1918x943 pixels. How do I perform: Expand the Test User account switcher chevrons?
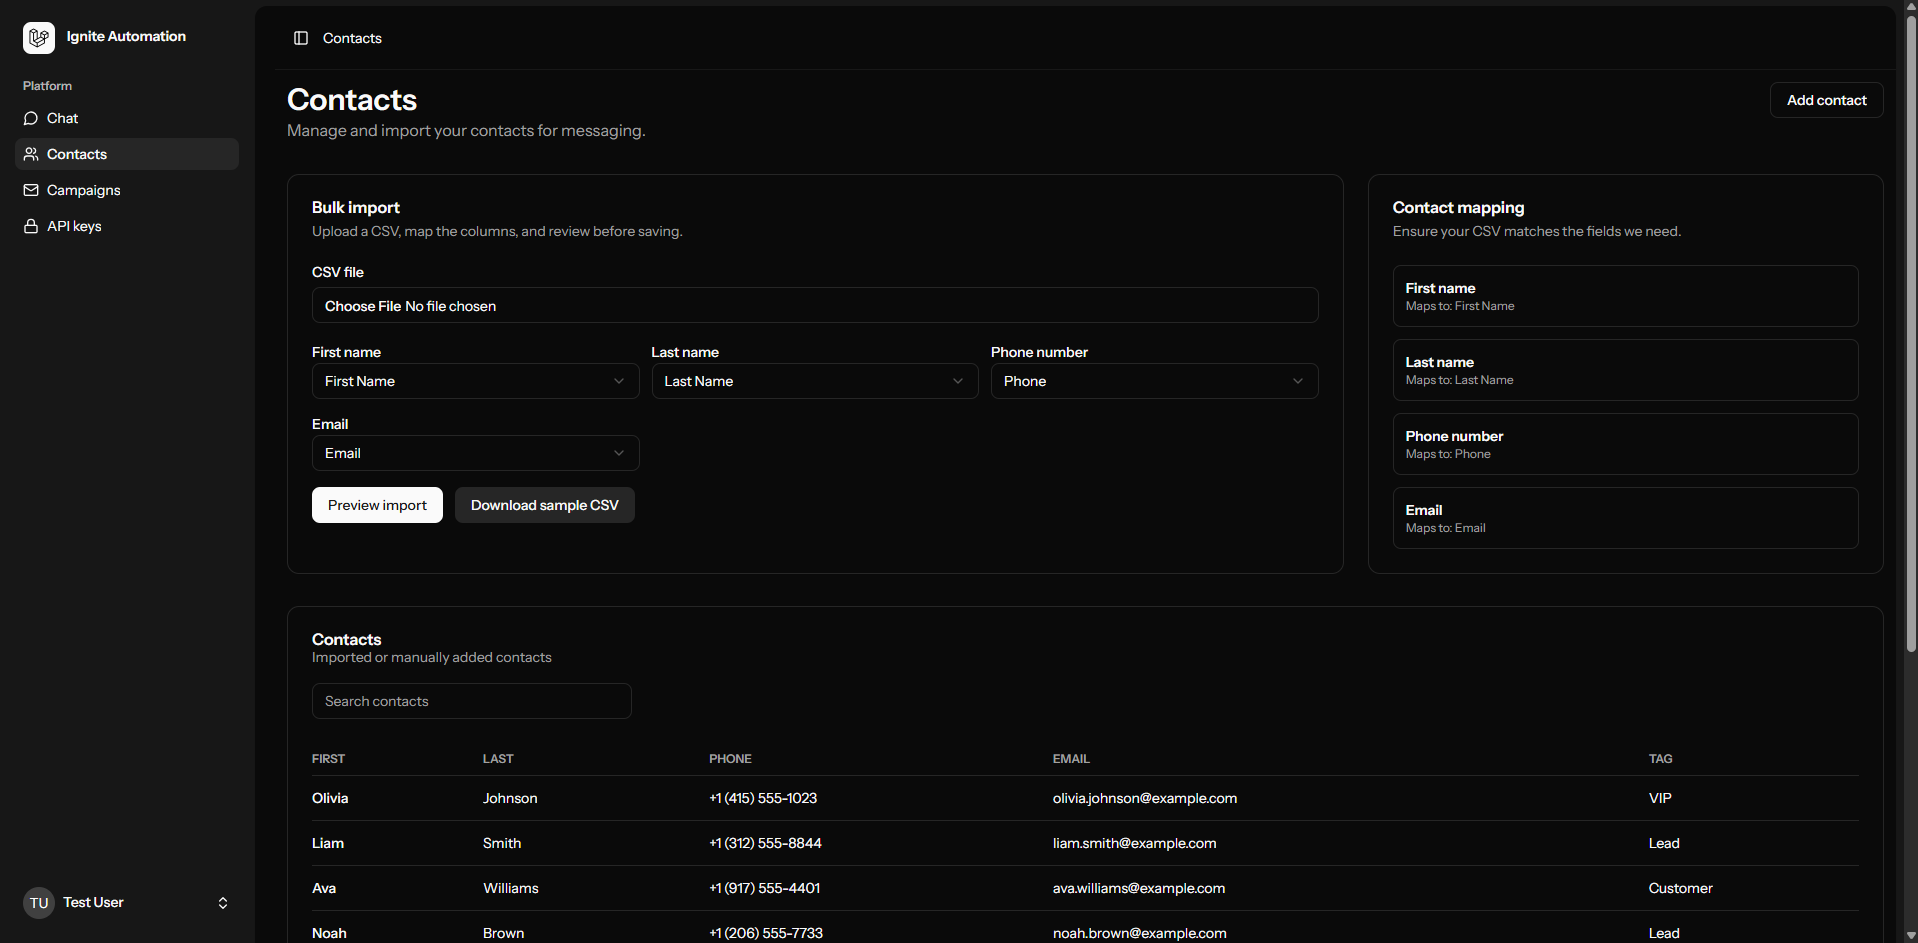(223, 903)
